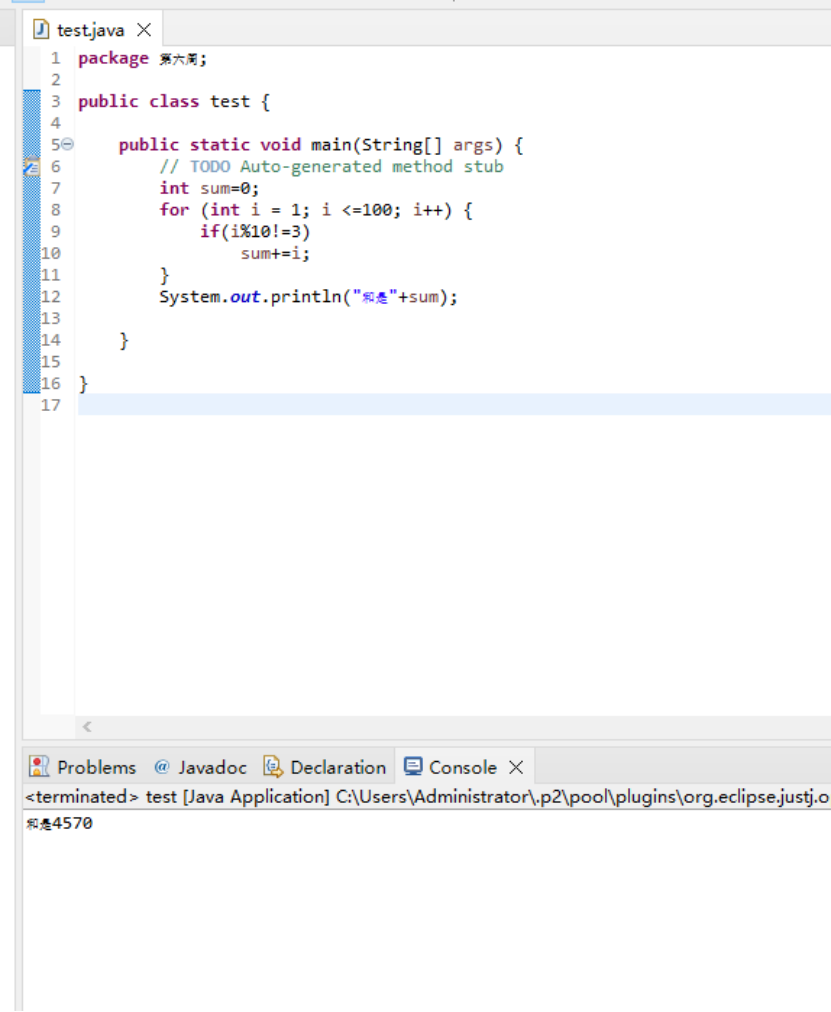This screenshot has width=831, height=1012.
Task: Click 'System.out.println' statement on line 12
Action: [x=308, y=297]
